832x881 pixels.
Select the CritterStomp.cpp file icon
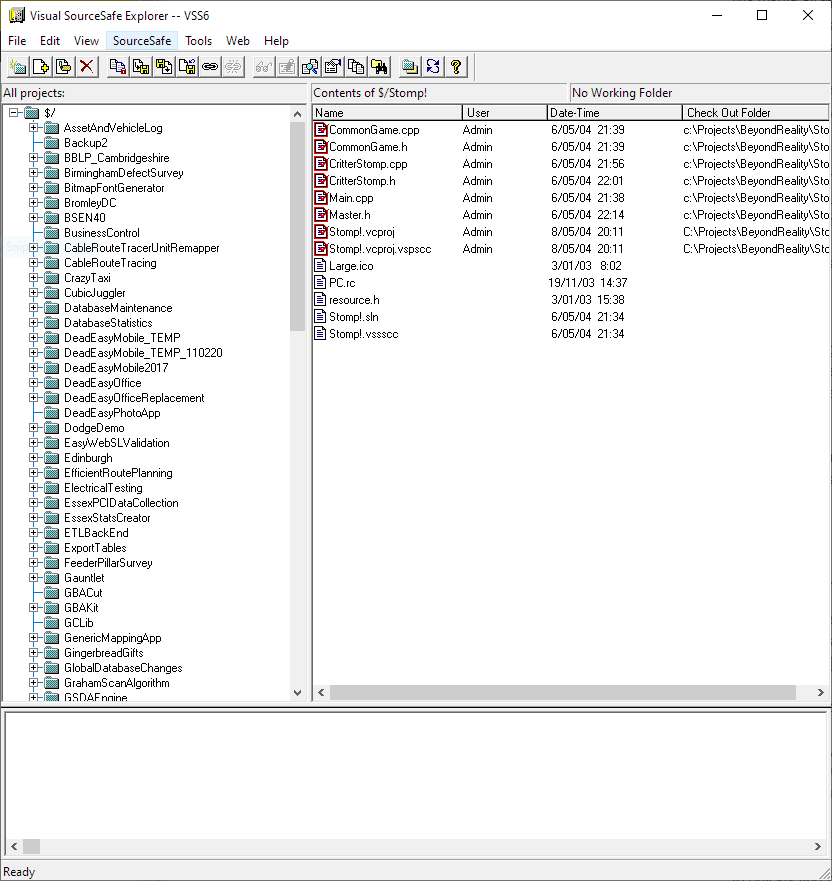(321, 164)
